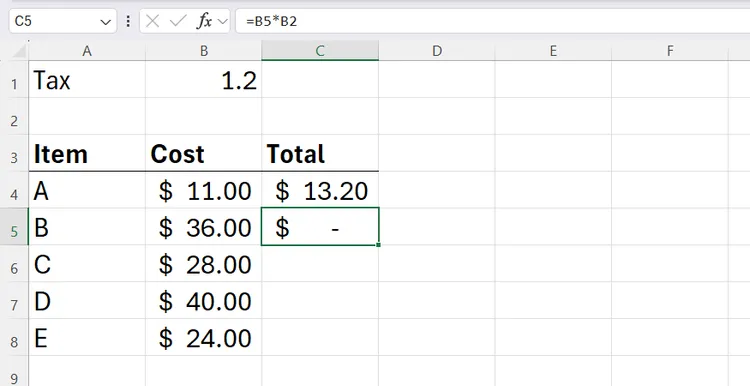Select row 6 header
Viewport: 750px width, 386px height.
click(x=14, y=264)
